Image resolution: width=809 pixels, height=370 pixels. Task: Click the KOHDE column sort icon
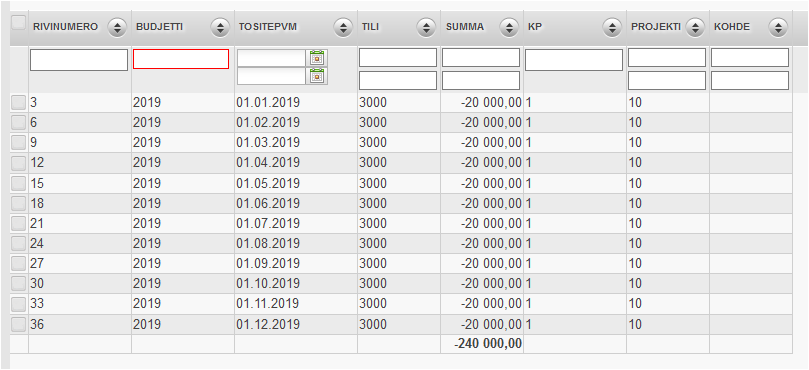[x=778, y=27]
